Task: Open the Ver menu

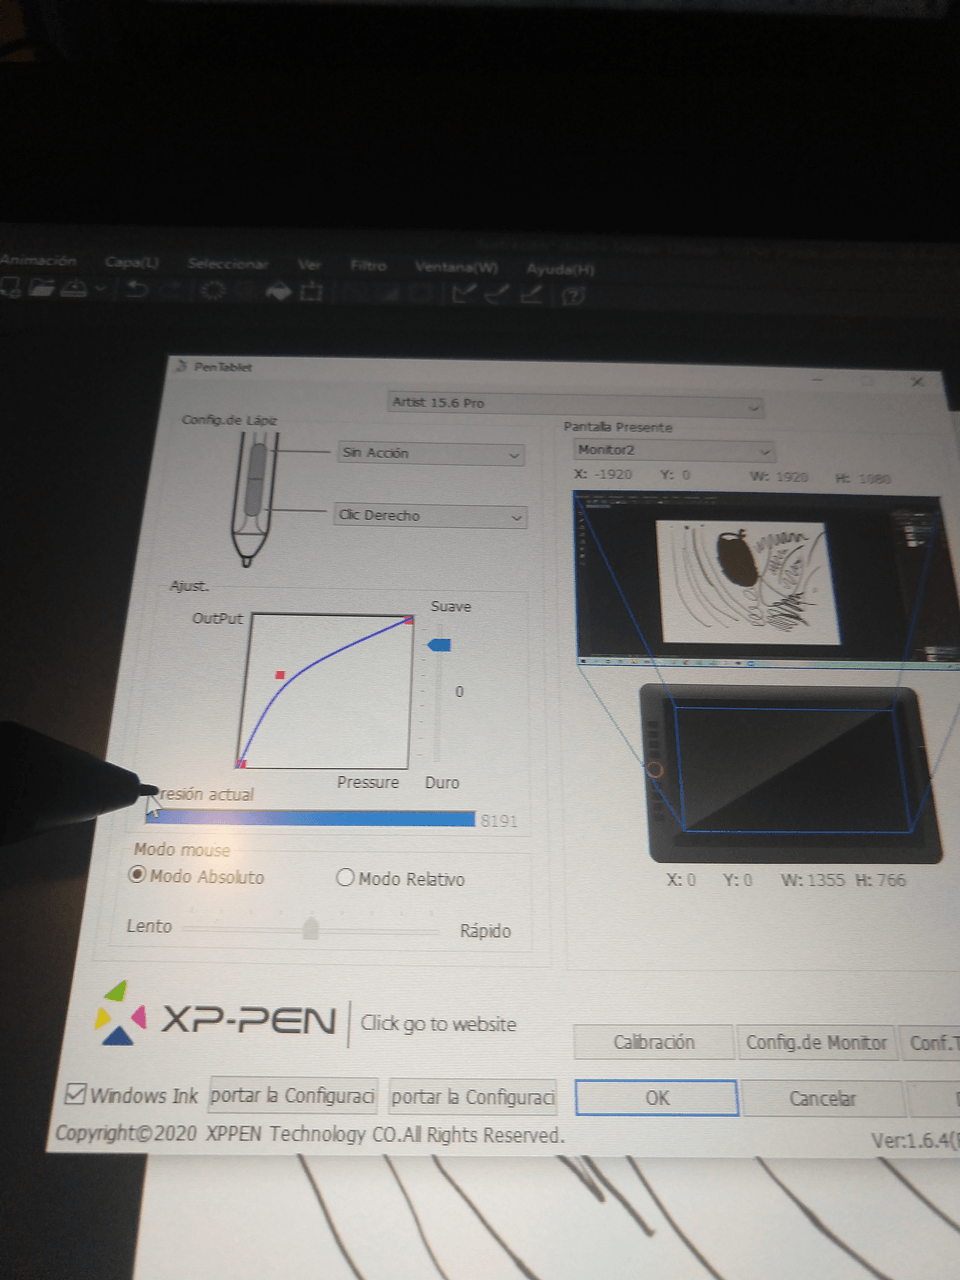Action: 309,265
